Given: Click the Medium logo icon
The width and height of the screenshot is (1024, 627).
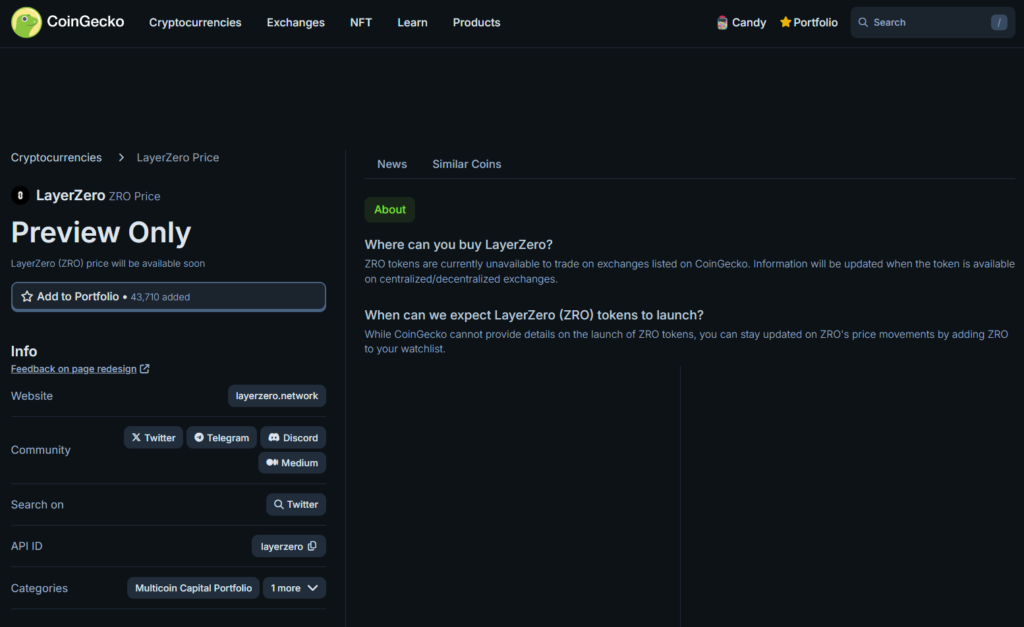Looking at the screenshot, I should coord(272,462).
